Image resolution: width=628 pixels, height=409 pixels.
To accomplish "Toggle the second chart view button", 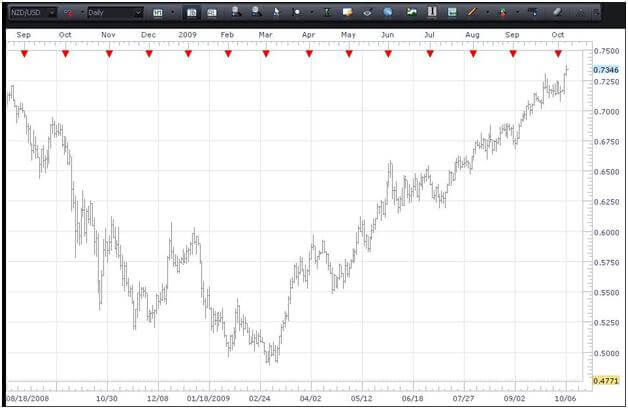I will tap(212, 12).
